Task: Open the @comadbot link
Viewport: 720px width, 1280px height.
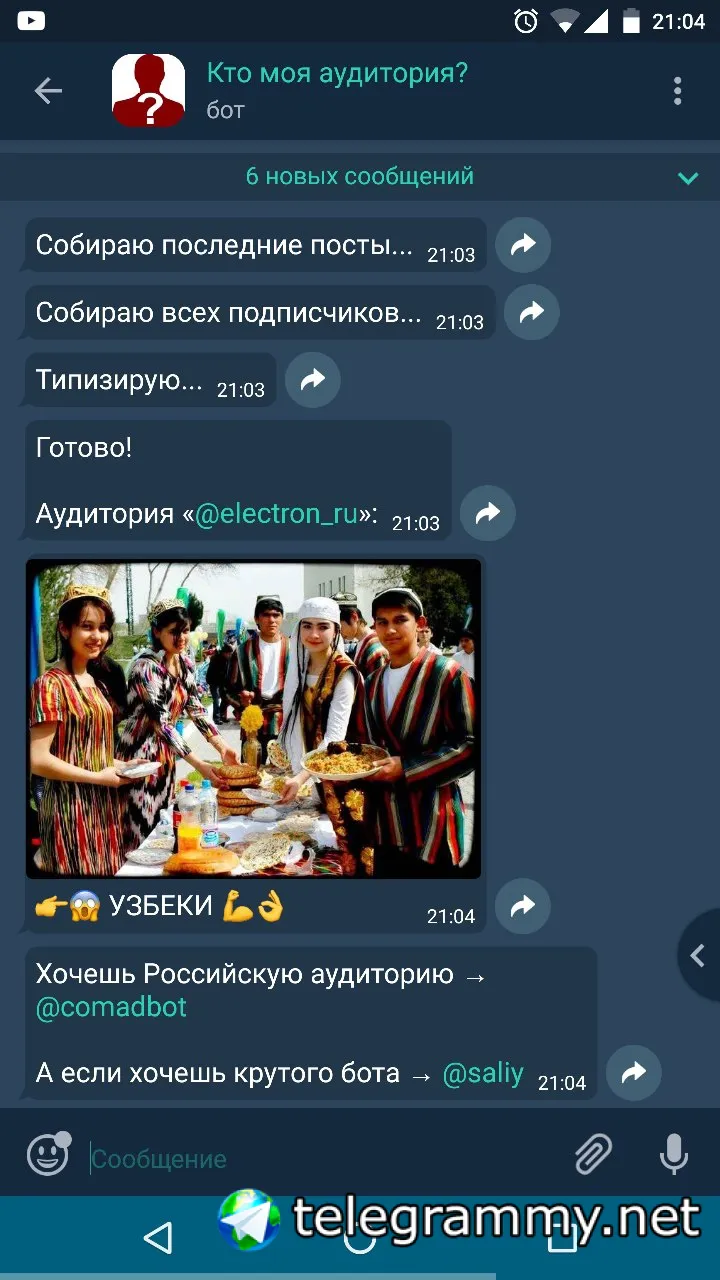Action: (x=111, y=1007)
